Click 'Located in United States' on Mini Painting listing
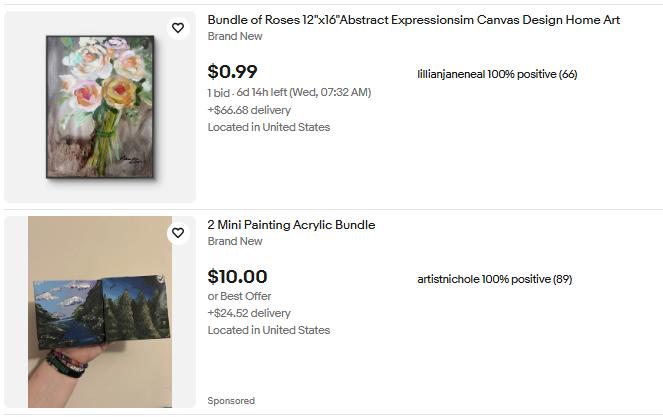663x417 pixels. (268, 330)
